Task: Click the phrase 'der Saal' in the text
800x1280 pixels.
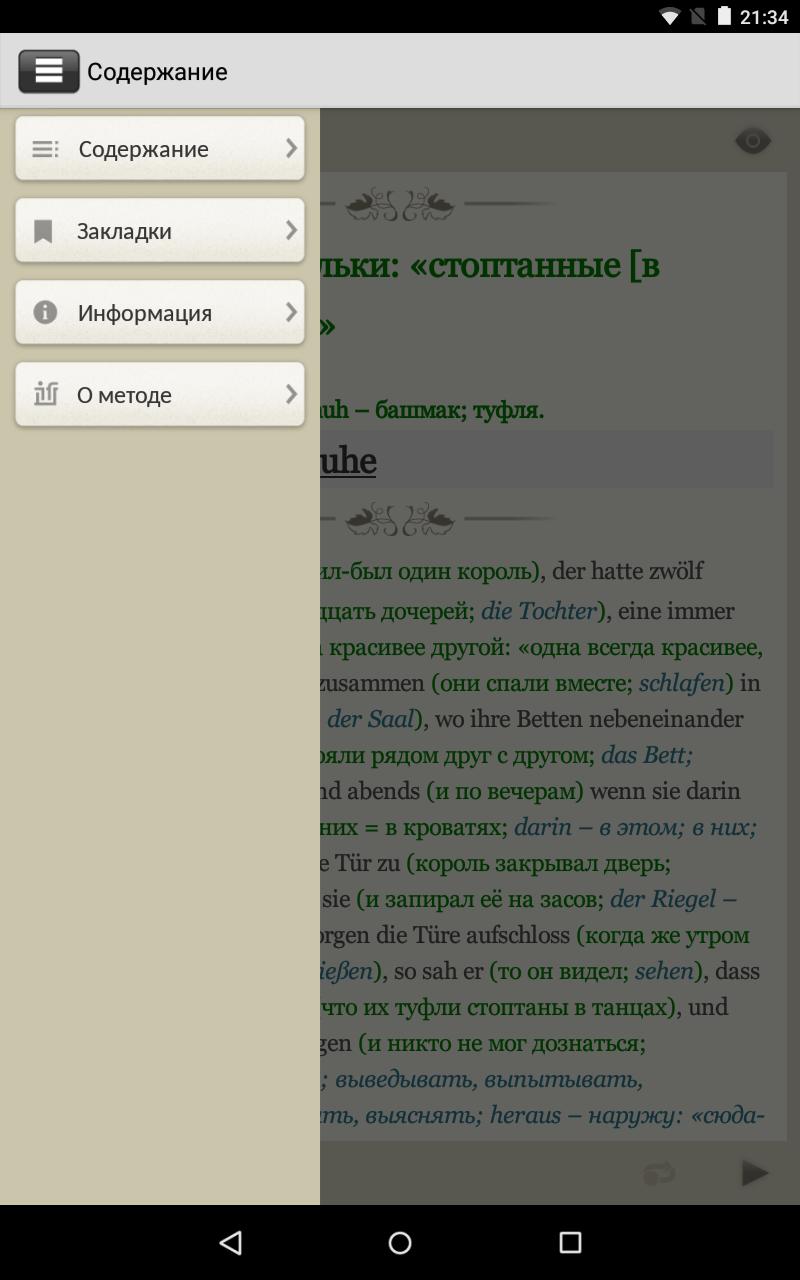Action: pos(371,719)
